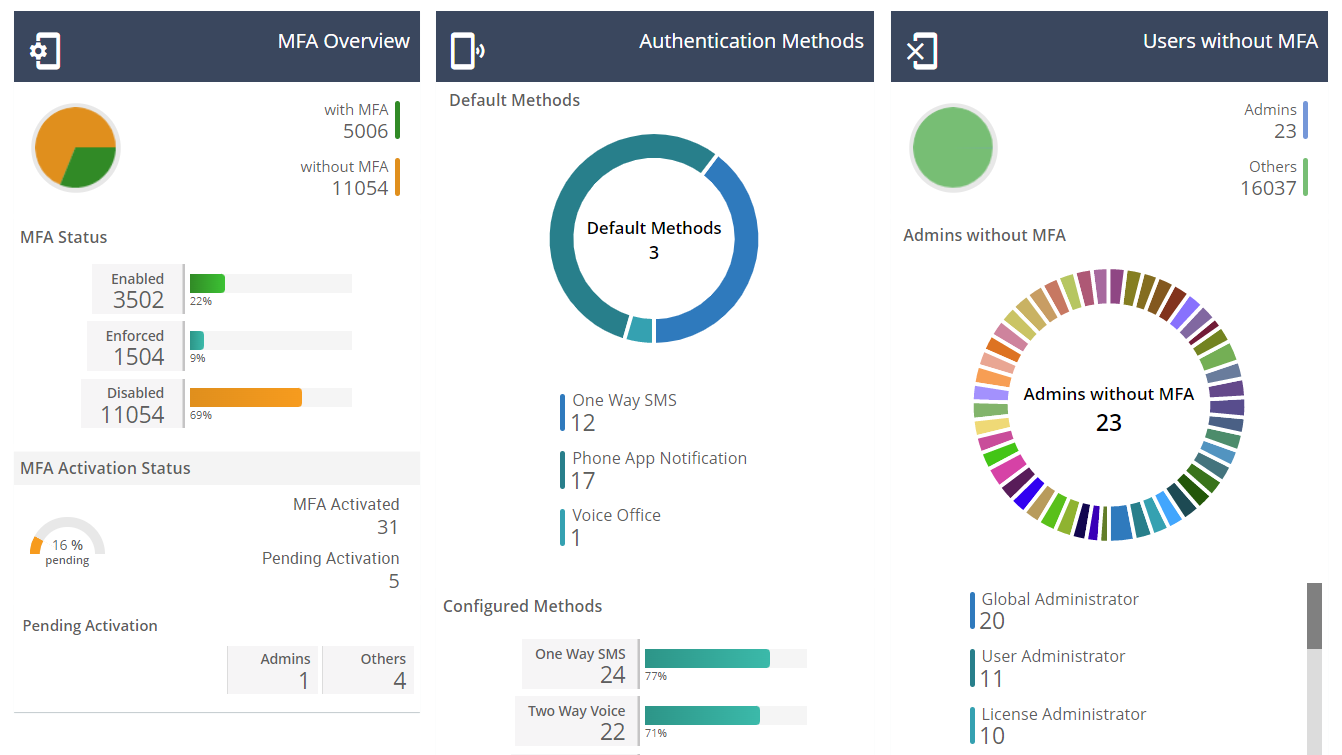
Task: Click the Default Methods donut chart center
Action: click(x=653, y=239)
